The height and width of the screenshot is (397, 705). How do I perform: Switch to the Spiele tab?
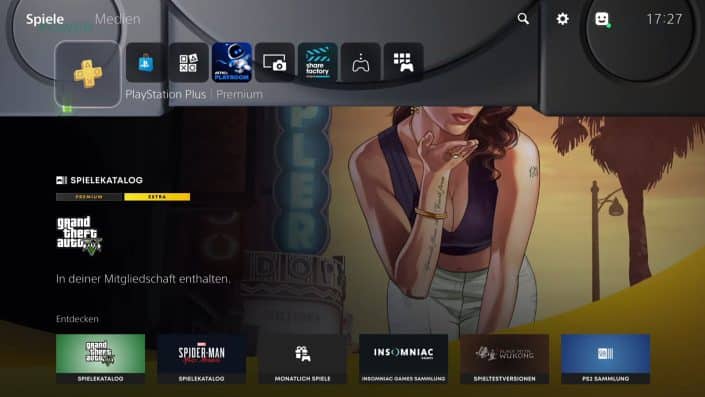[x=45, y=19]
